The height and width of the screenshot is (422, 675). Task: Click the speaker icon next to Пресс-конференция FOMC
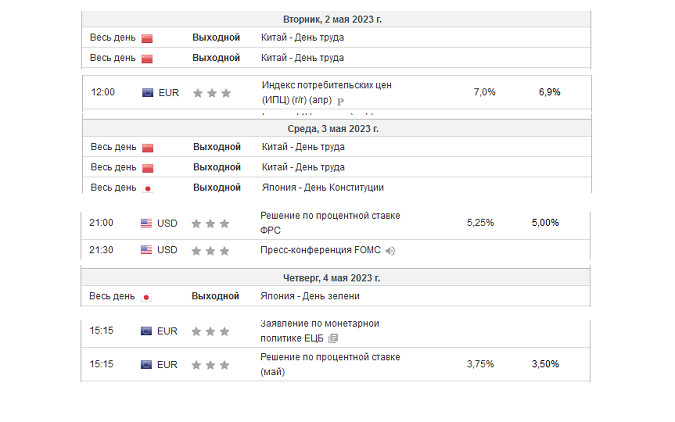391,250
